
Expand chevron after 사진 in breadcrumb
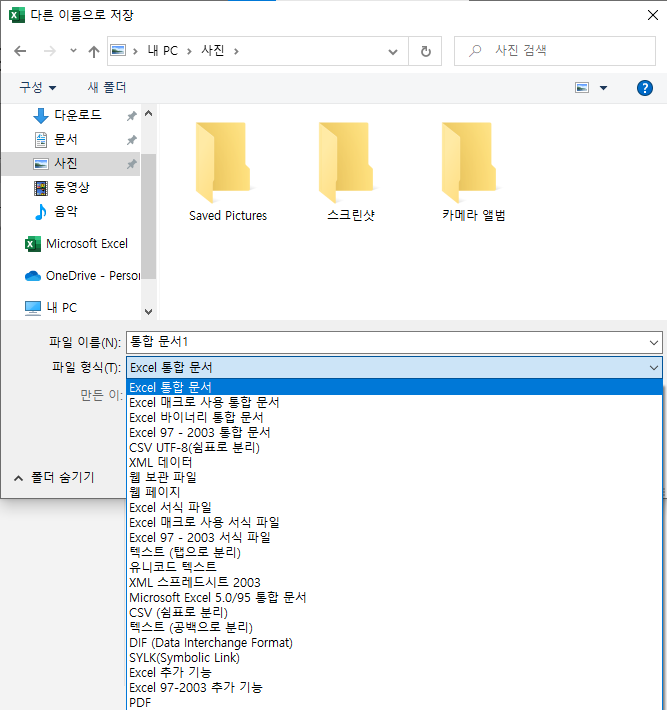point(236,51)
